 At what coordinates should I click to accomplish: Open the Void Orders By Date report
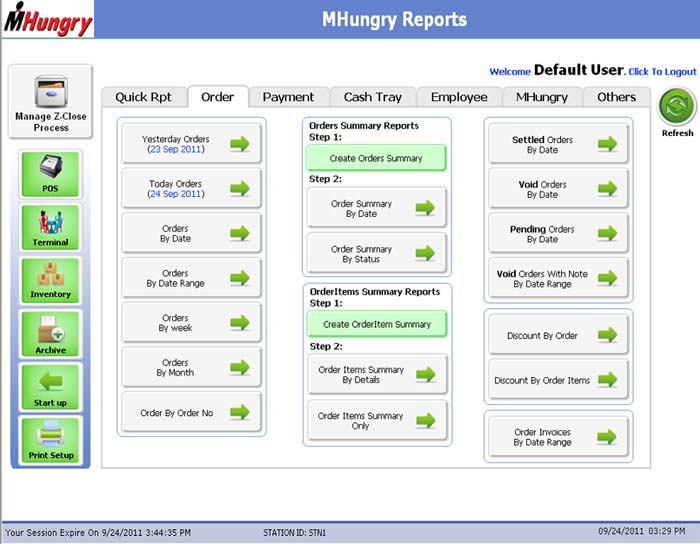[x=558, y=189]
